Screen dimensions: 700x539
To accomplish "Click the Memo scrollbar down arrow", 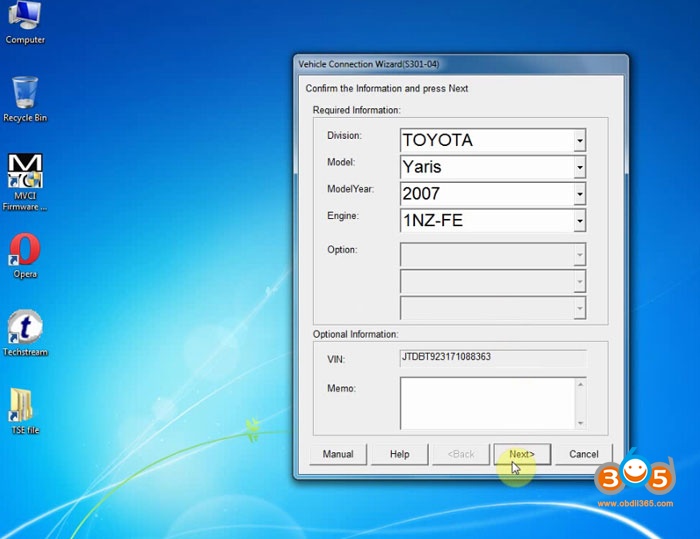I will [x=580, y=422].
